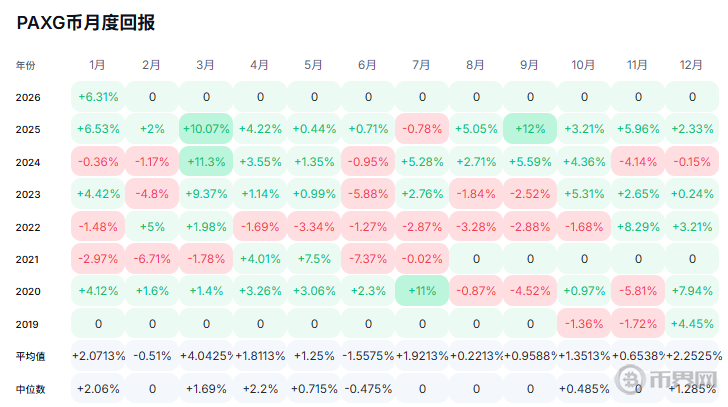This screenshot has height=407, width=728.
Task: Select the -7.37% cell for June 2021
Action: [368, 259]
